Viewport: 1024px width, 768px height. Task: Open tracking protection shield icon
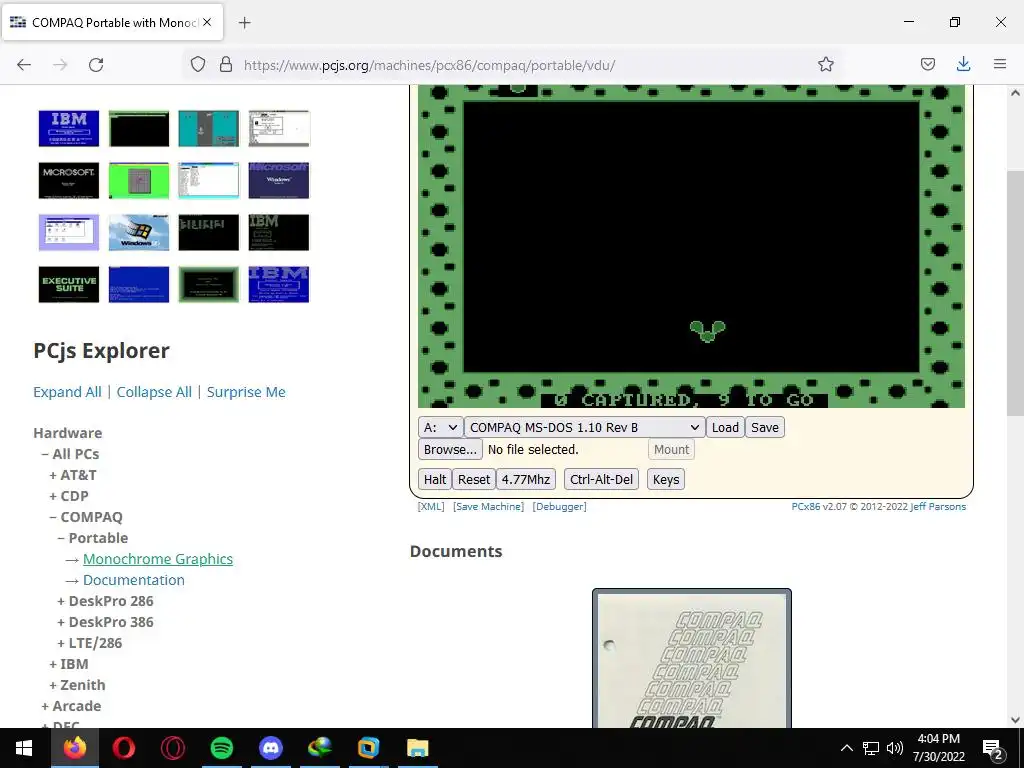(x=198, y=64)
